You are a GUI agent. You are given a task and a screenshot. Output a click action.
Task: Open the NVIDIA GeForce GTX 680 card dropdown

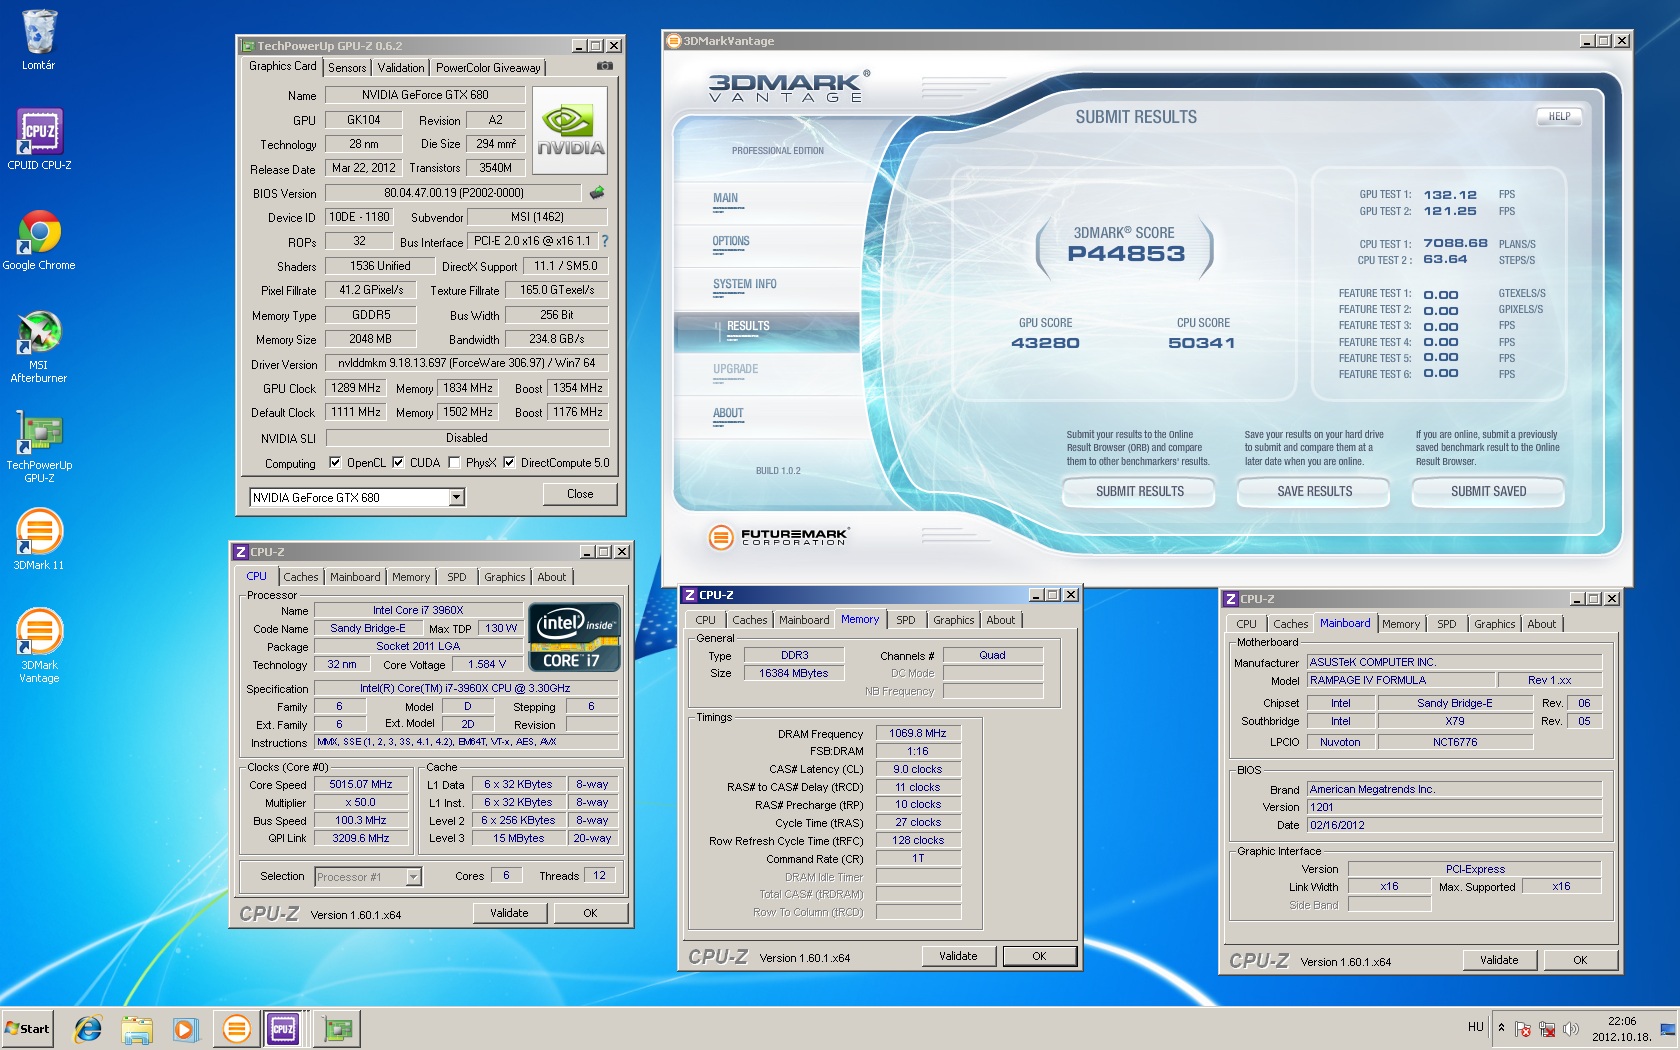pyautogui.click(x=456, y=497)
